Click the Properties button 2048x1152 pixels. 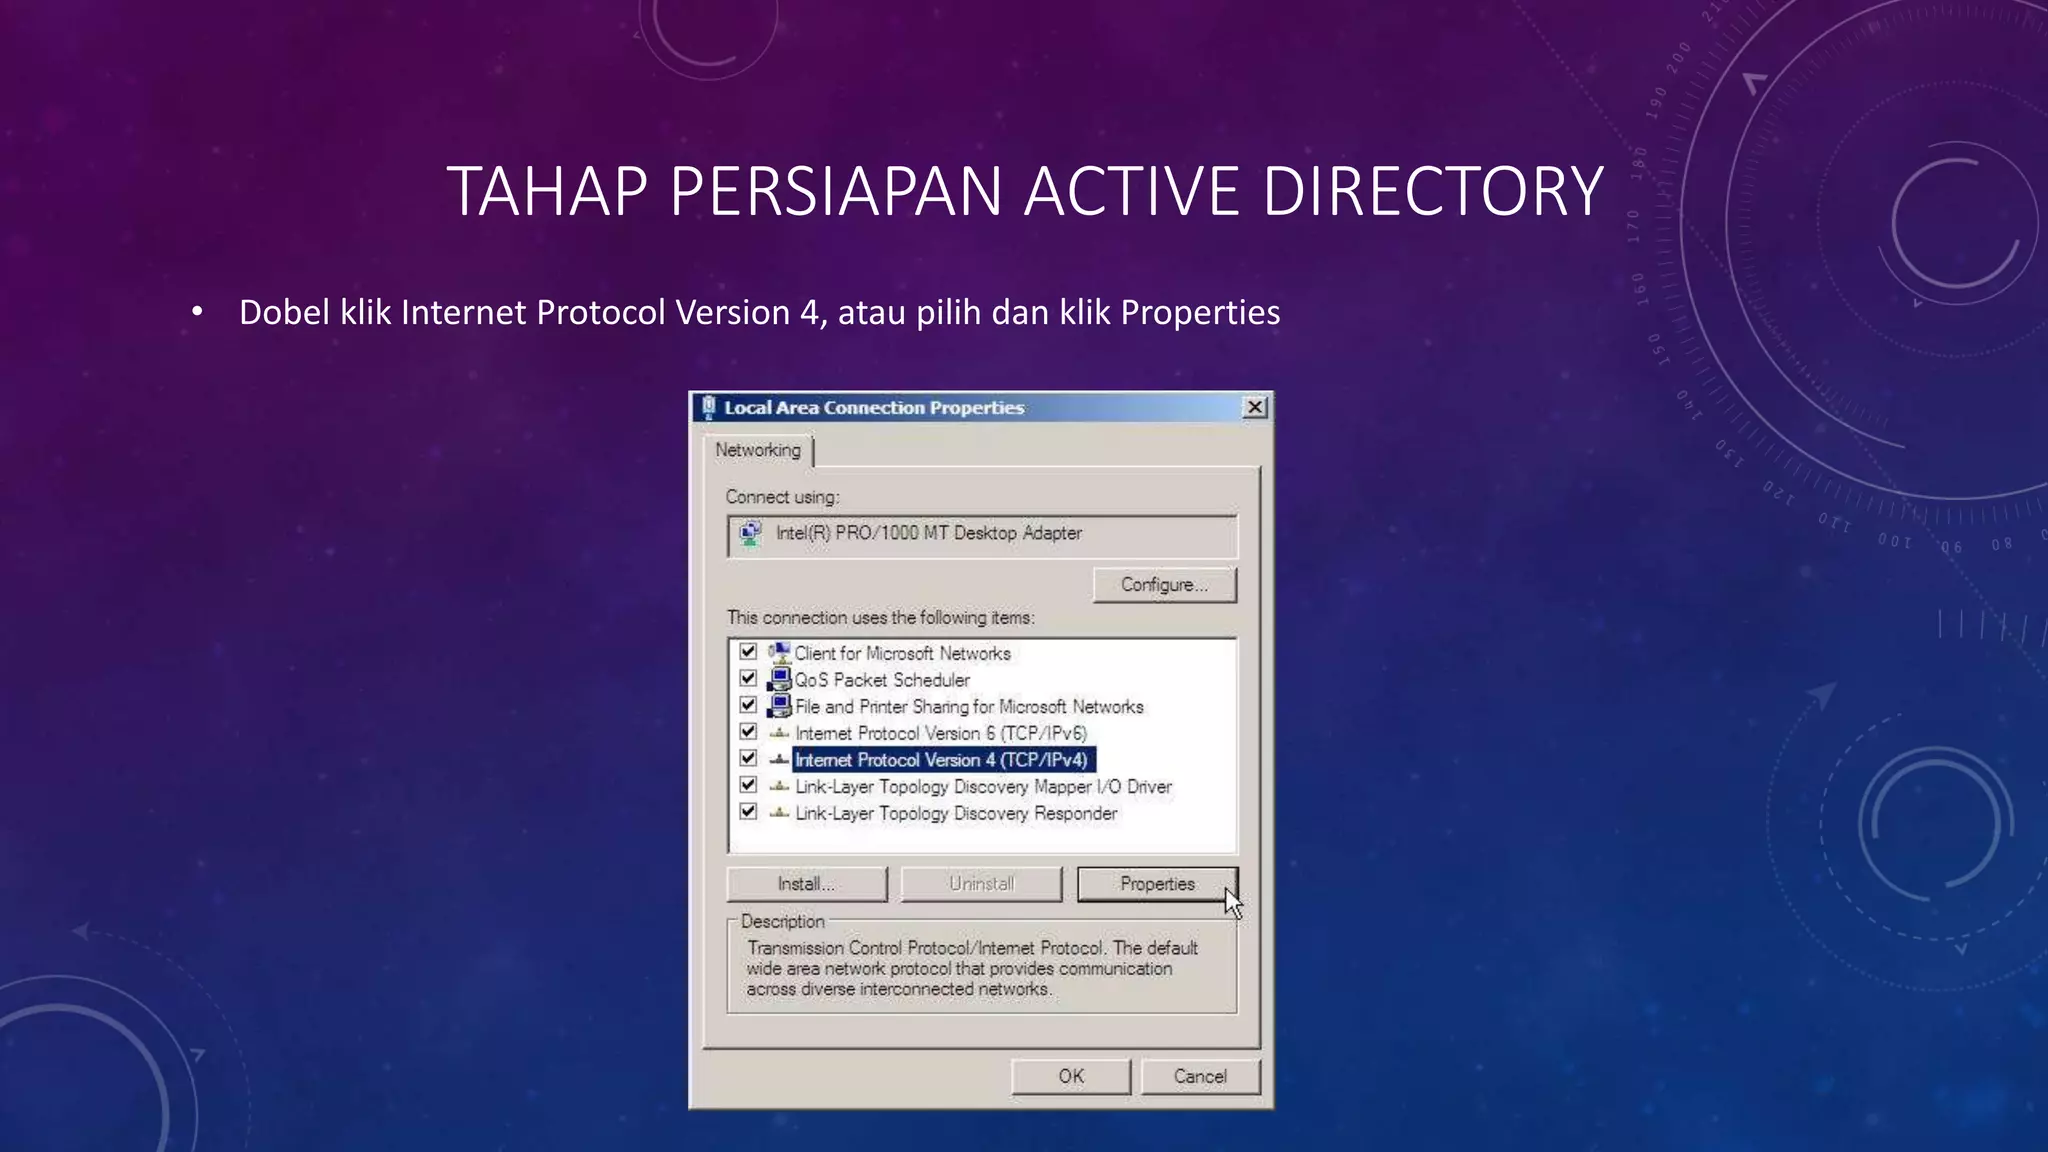[1157, 884]
